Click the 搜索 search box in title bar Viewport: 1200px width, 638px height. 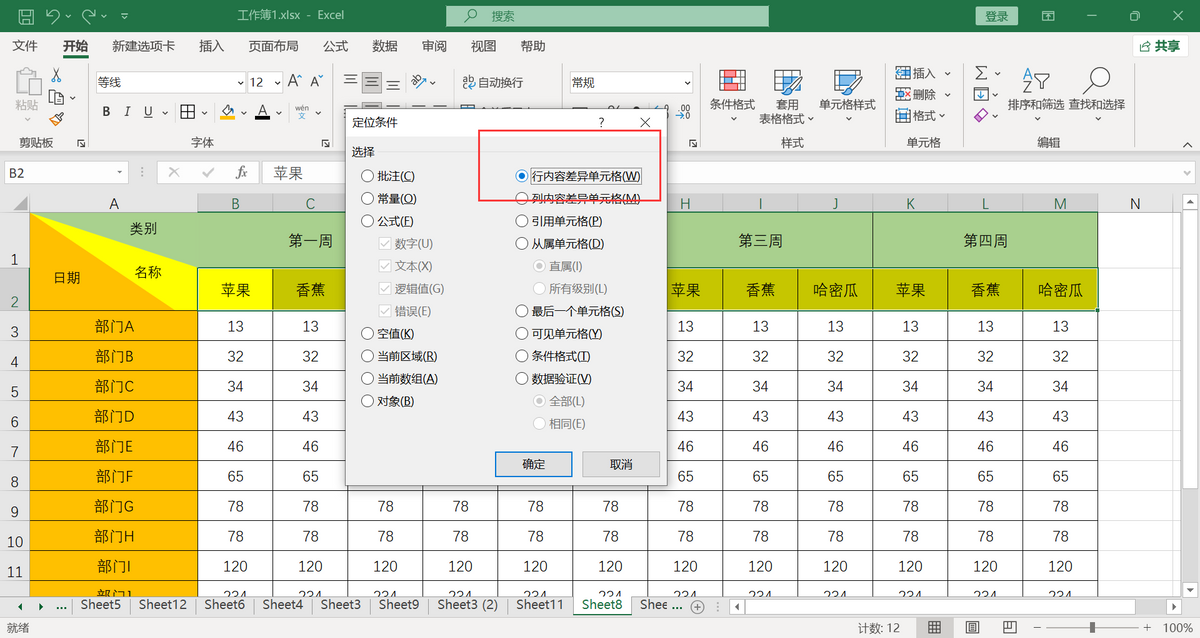[607, 16]
